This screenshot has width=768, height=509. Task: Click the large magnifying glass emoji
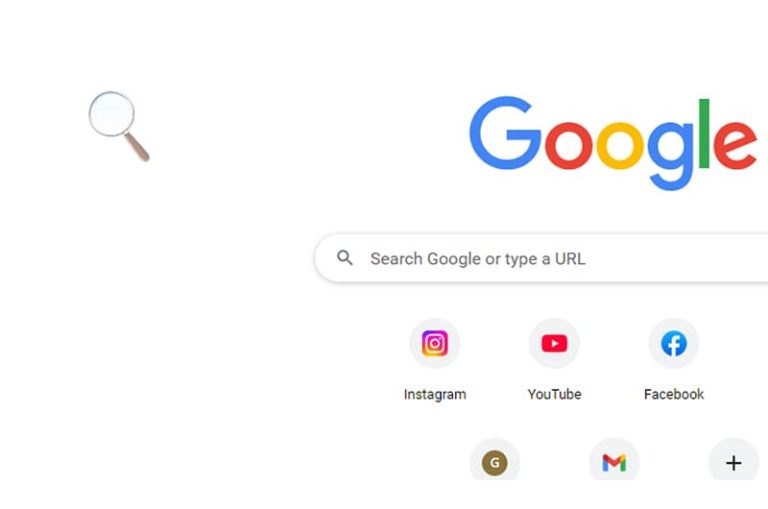[x=119, y=126]
